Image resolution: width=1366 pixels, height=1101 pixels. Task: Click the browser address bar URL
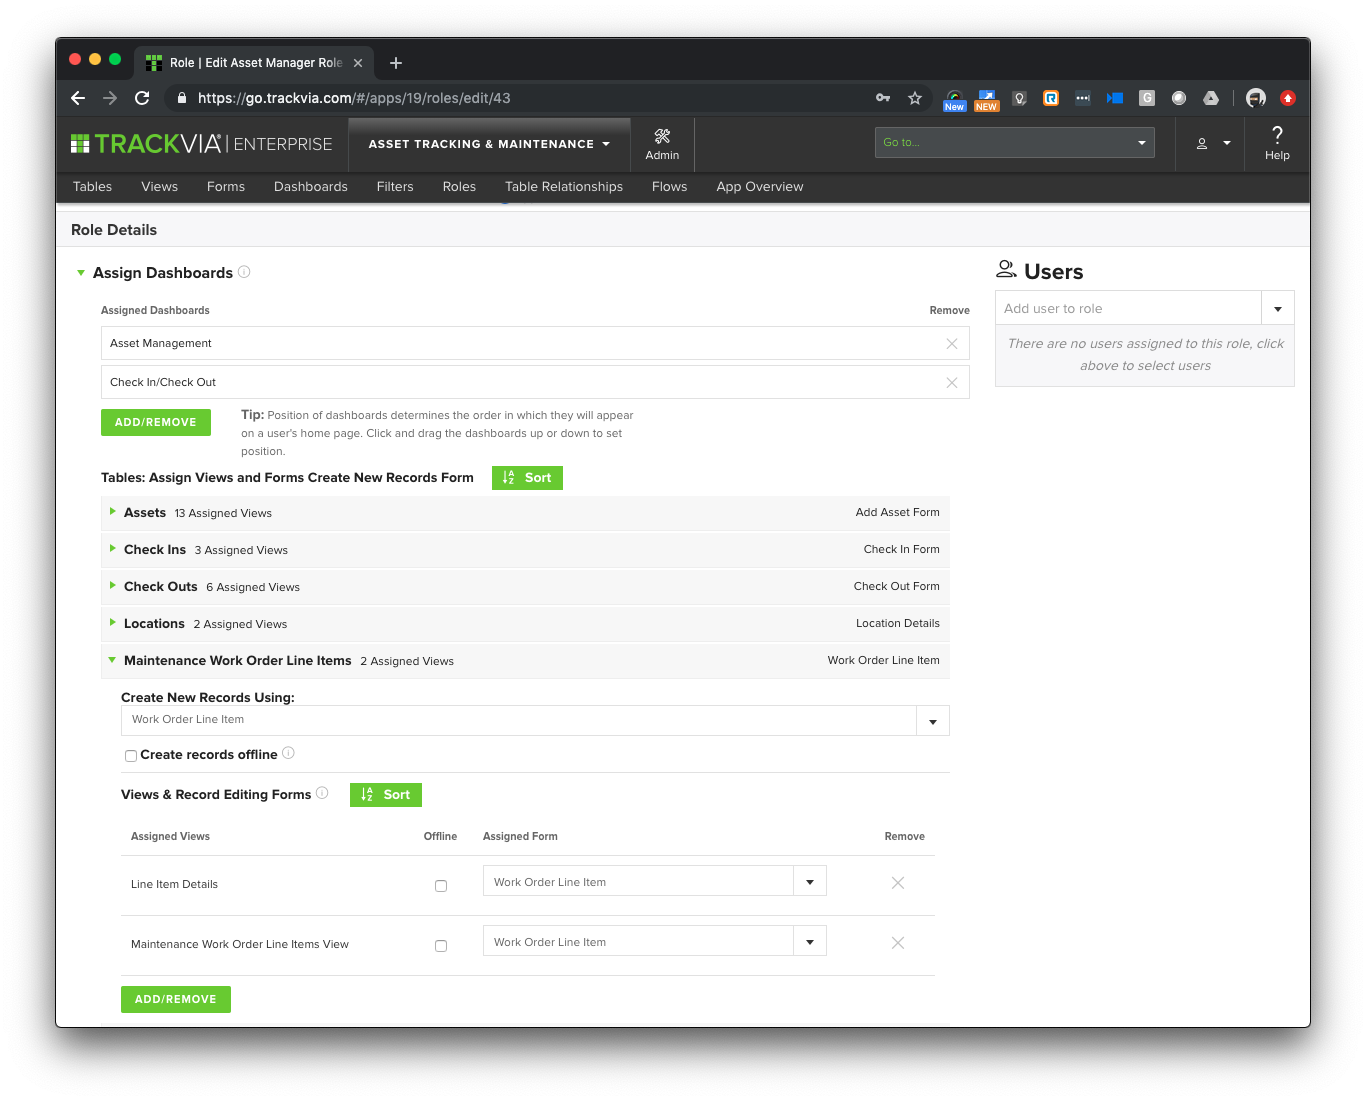354,98
